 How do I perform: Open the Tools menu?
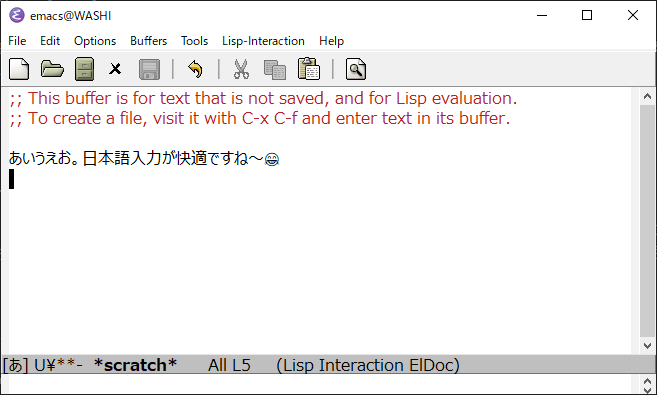pyautogui.click(x=194, y=41)
